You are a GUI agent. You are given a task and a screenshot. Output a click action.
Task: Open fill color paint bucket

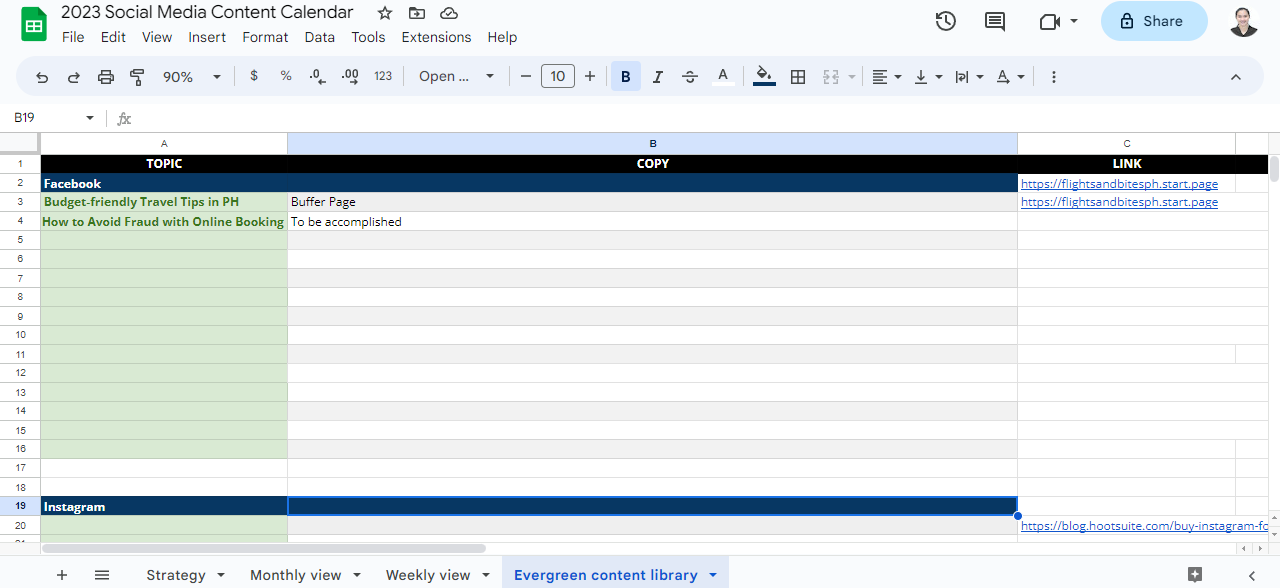(765, 76)
